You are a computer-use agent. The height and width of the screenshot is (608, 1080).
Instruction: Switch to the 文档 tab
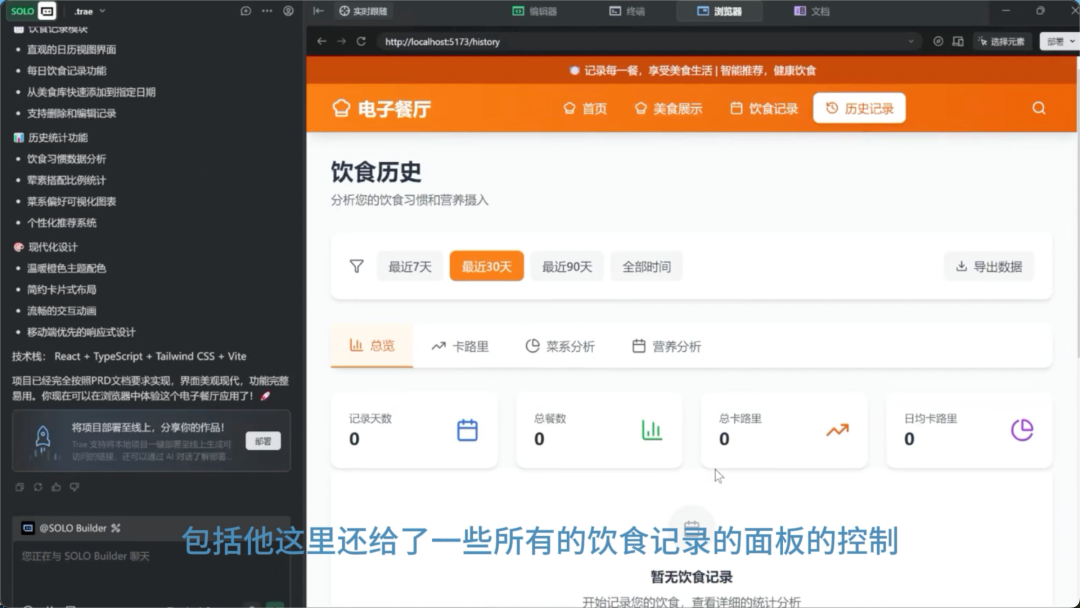(811, 11)
